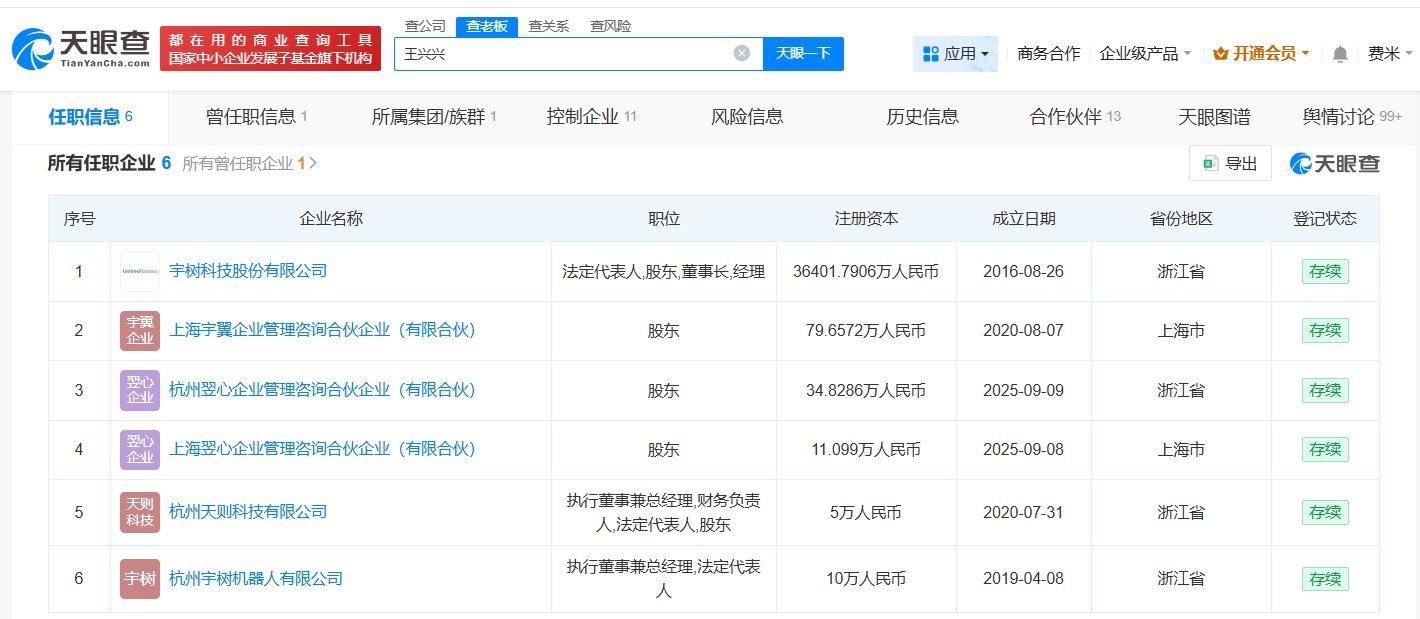The image size is (1420, 619).
Task: Click the search input field containing 王兴兴
Action: click(x=560, y=54)
